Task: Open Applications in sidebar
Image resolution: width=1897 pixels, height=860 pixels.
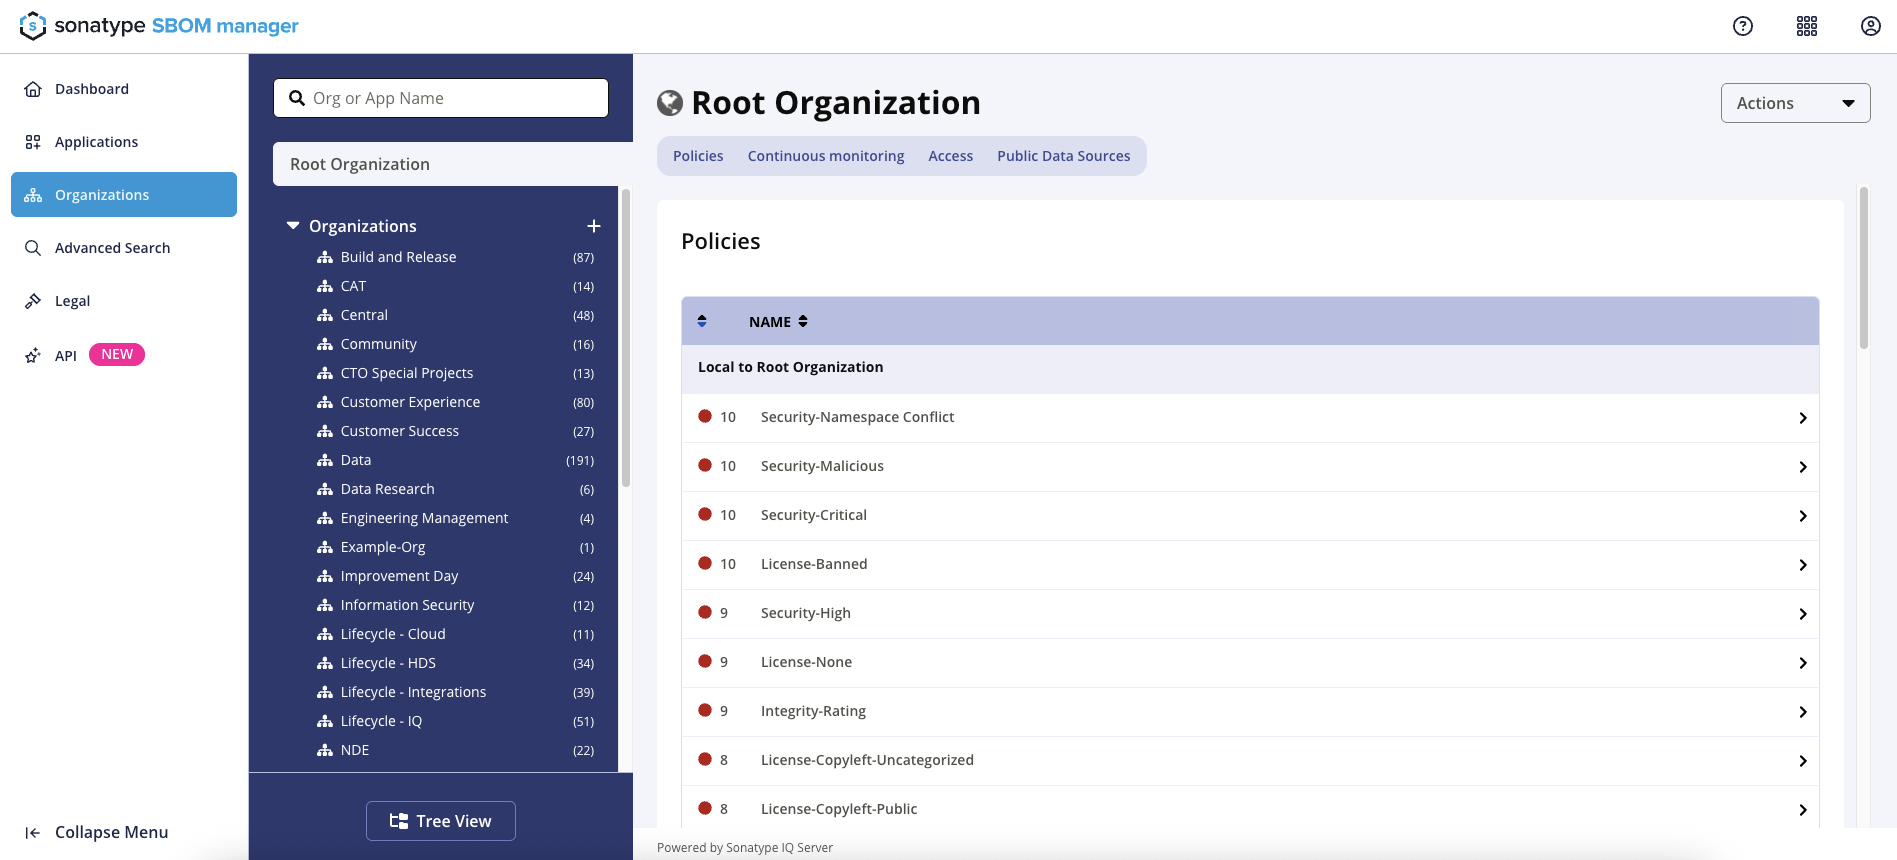Action: (124, 142)
